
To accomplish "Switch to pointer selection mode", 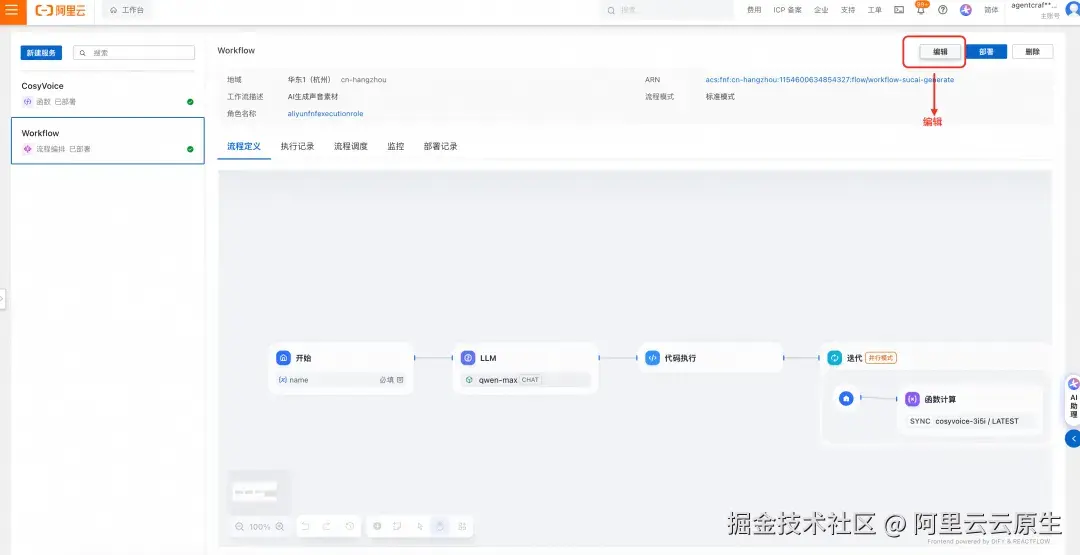I will (x=419, y=526).
